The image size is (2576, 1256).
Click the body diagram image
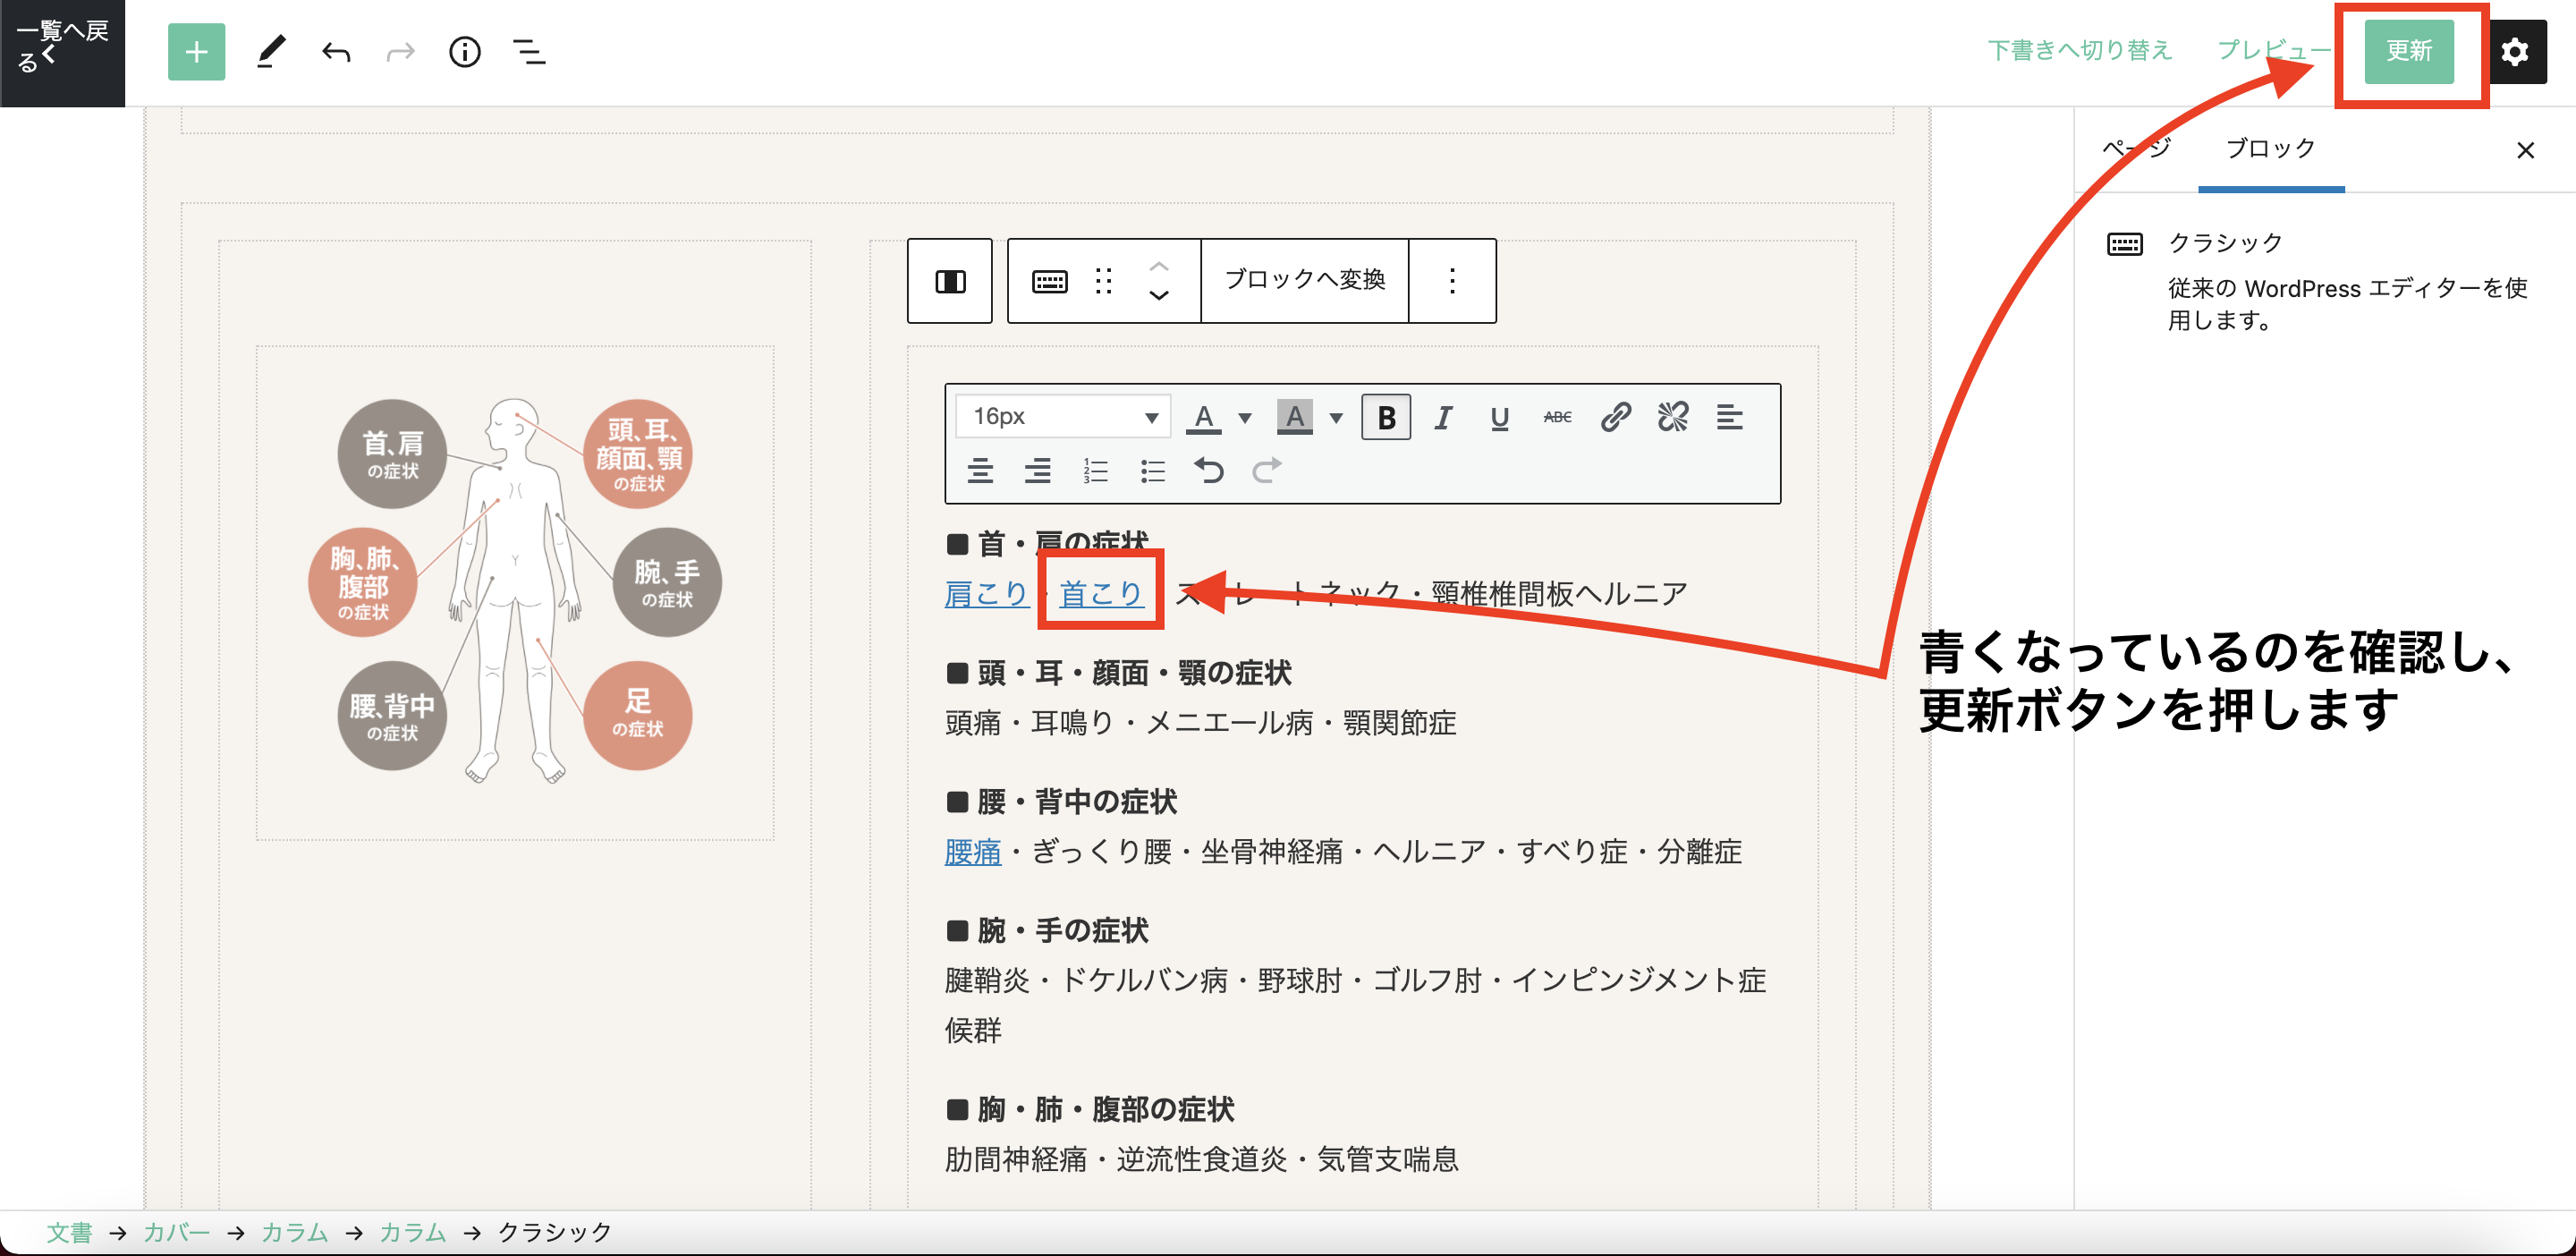pos(514,592)
